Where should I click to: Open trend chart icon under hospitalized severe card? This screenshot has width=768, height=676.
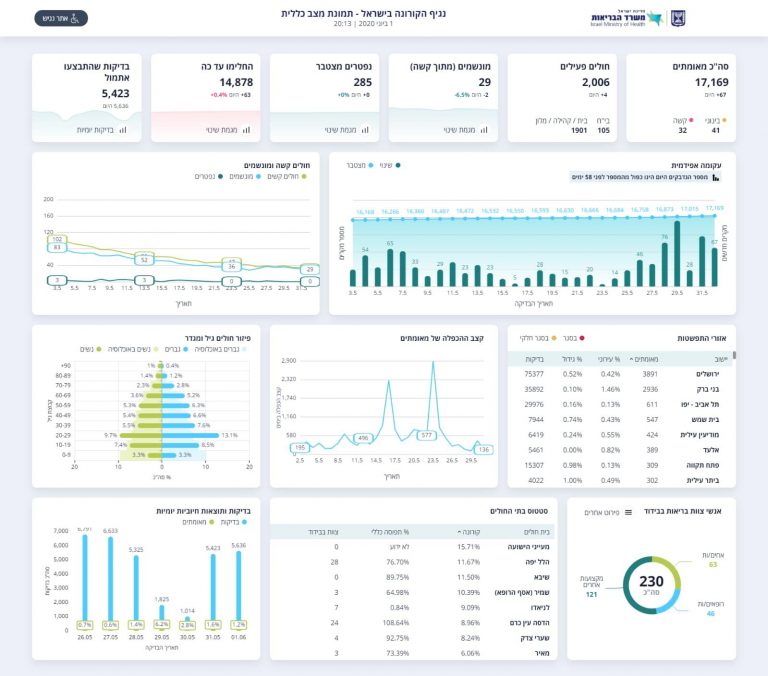point(484,129)
